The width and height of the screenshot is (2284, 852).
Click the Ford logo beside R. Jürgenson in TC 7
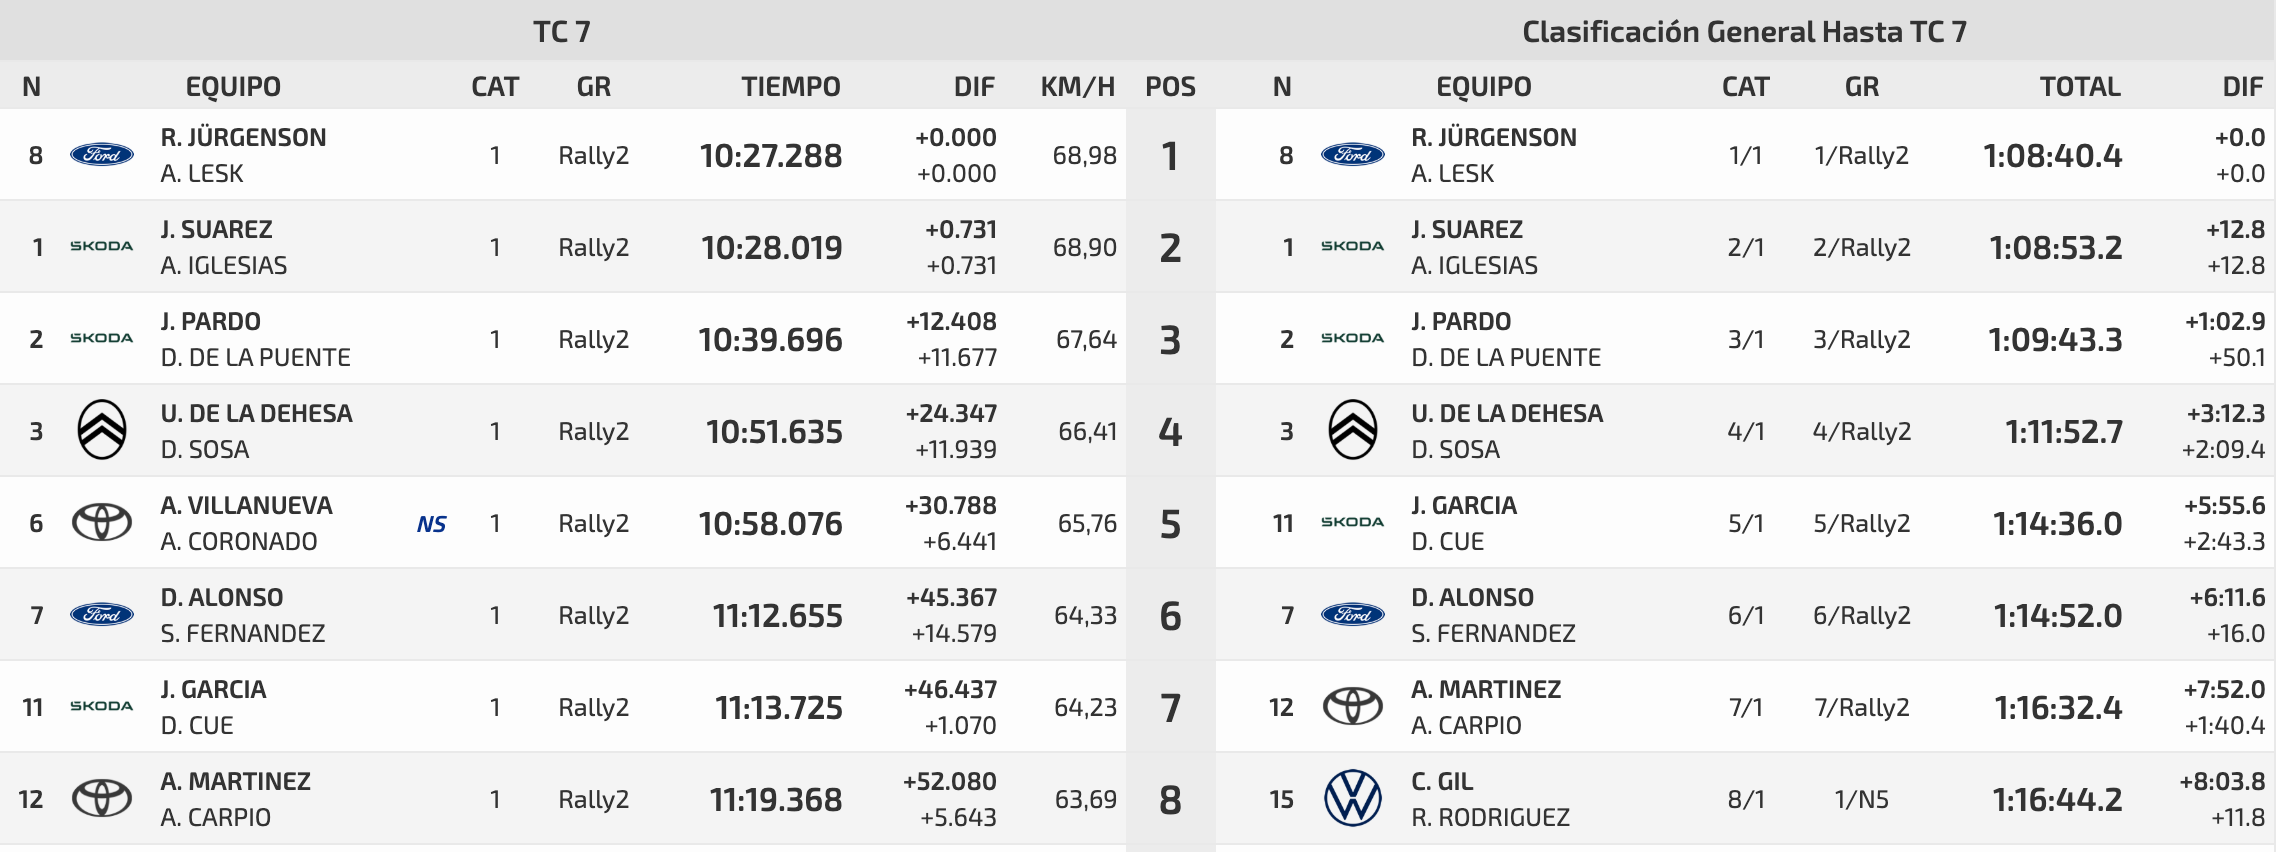coord(102,155)
